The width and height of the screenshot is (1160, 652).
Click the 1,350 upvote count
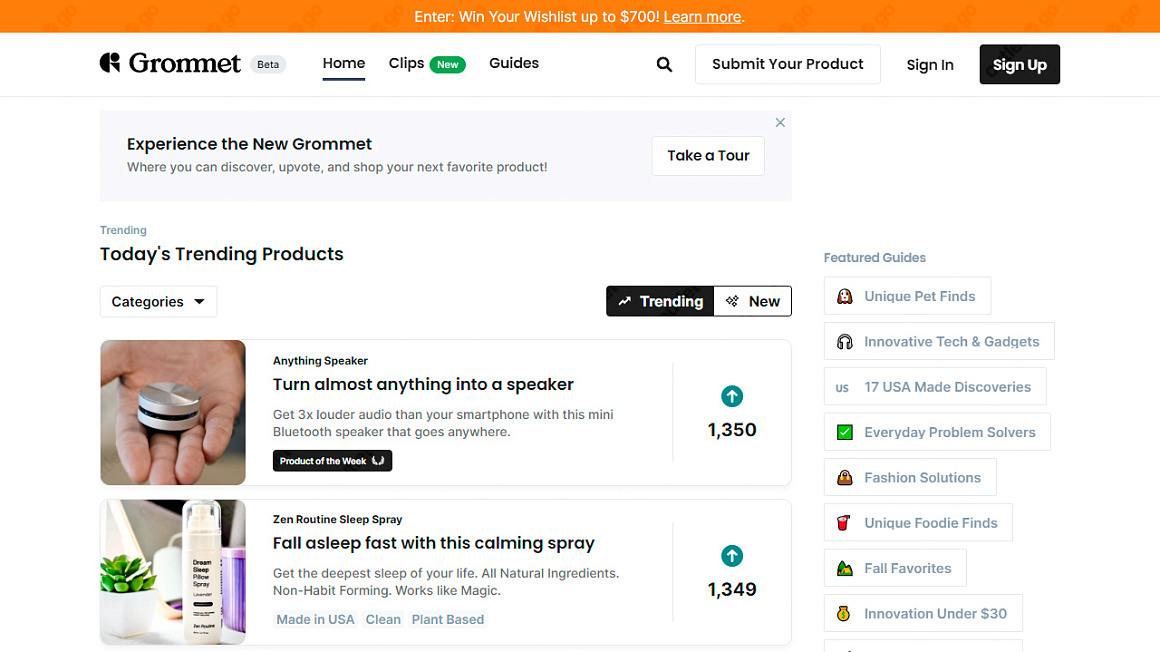point(732,430)
